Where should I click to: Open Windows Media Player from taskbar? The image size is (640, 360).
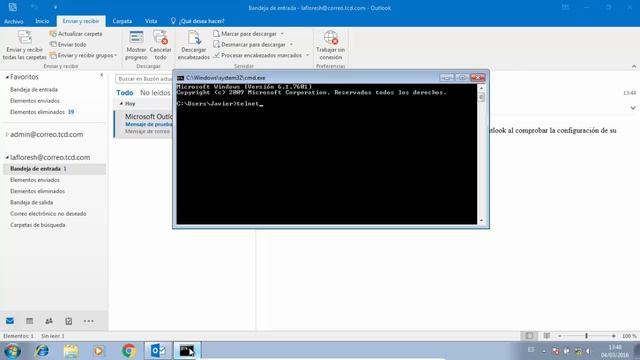99,351
